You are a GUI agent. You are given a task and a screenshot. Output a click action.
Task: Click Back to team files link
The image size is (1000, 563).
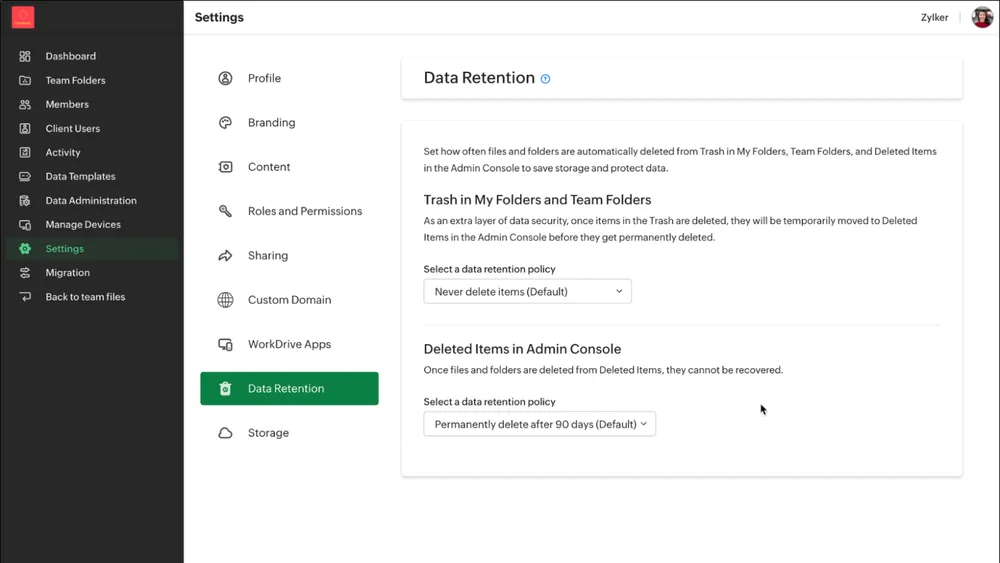(x=85, y=296)
